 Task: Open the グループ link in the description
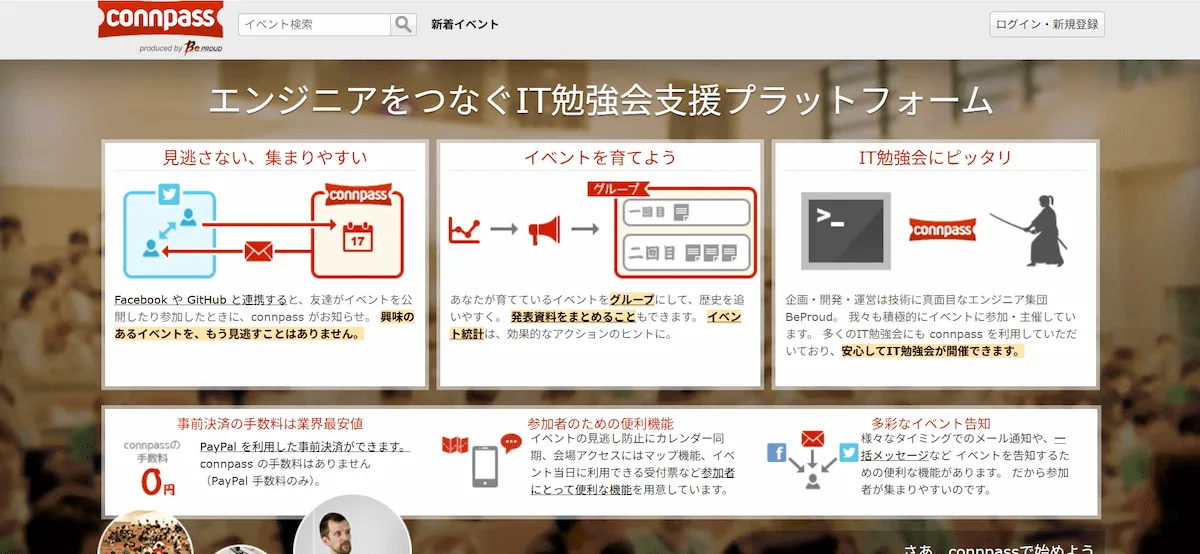632,299
